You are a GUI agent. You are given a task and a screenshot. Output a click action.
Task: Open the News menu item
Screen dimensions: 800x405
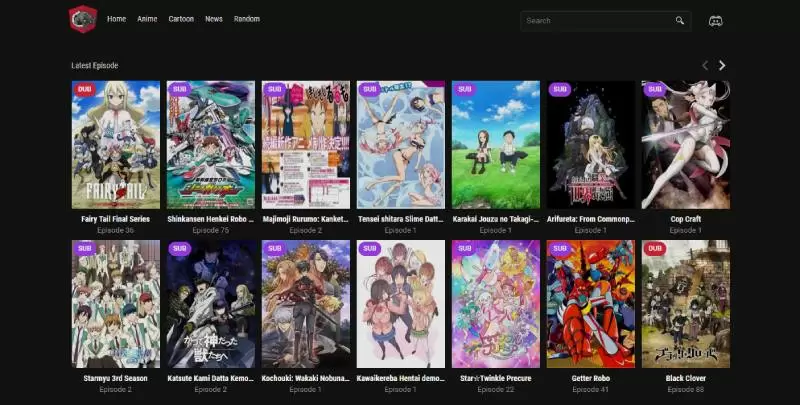click(214, 19)
